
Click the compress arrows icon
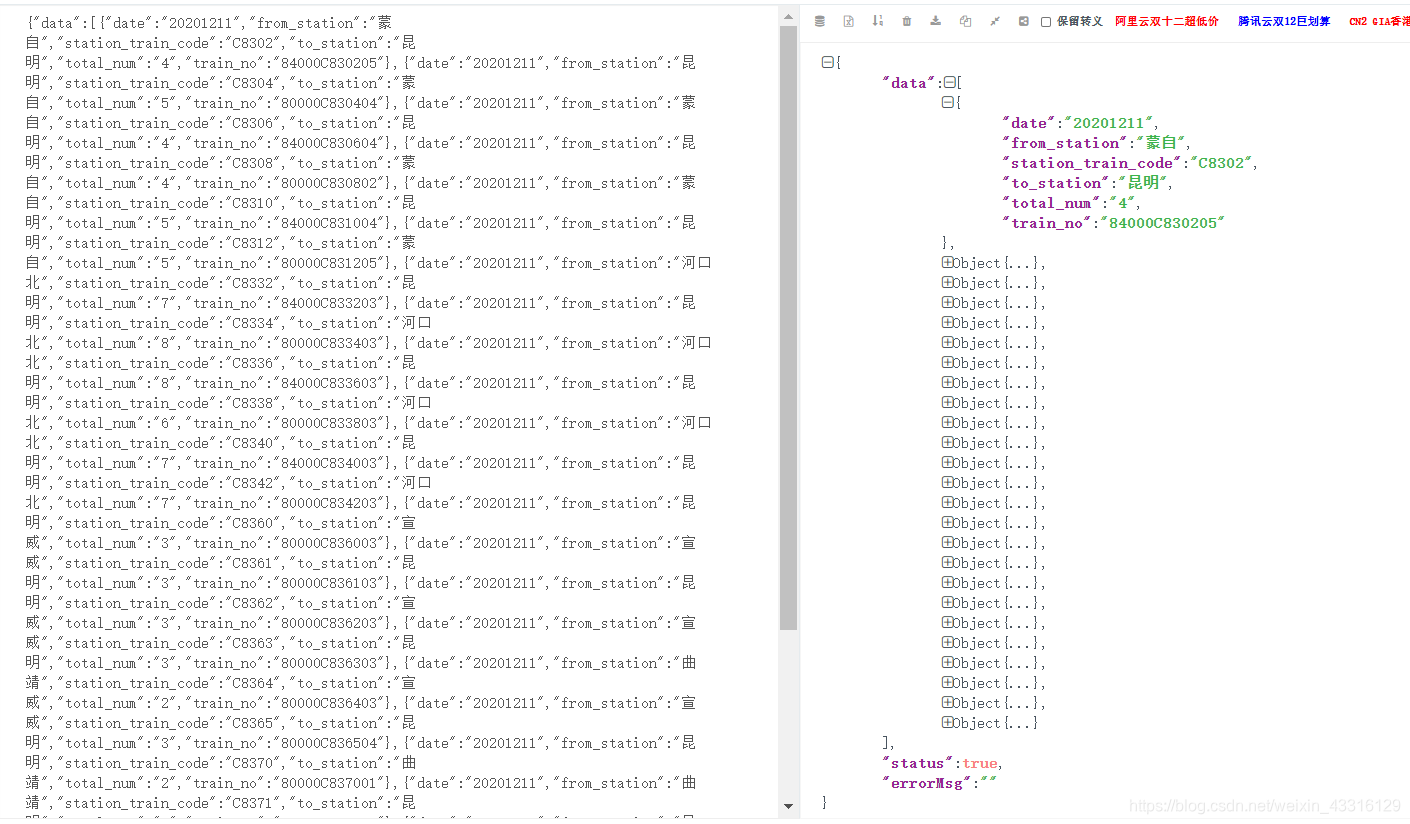pos(995,21)
